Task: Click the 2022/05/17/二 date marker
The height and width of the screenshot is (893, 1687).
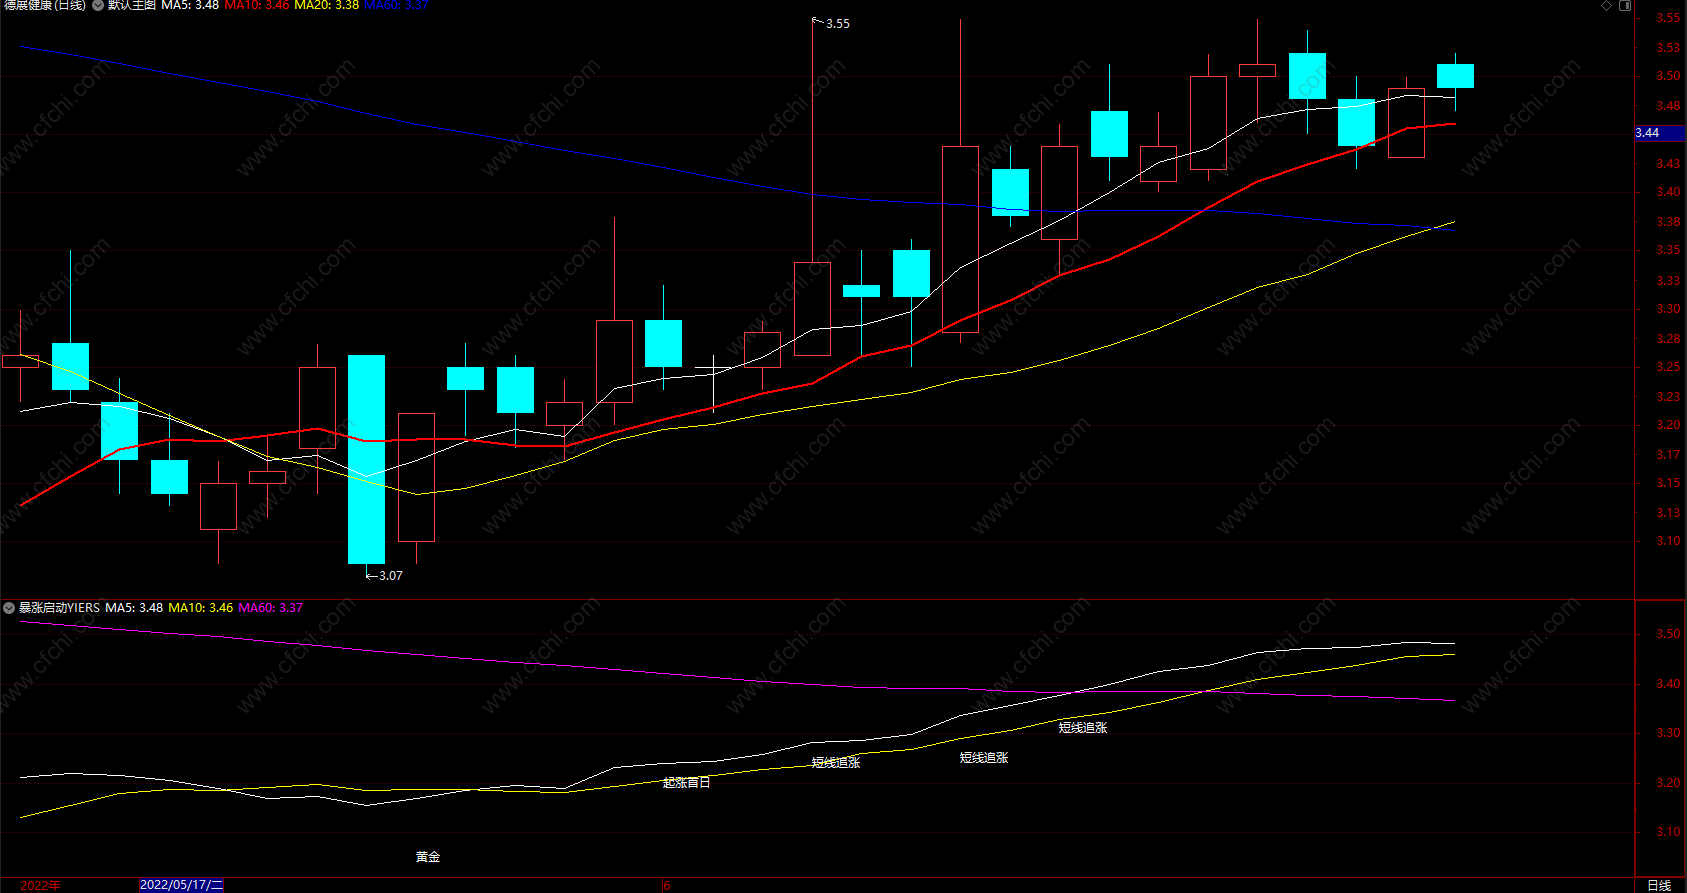Action: tap(182, 885)
